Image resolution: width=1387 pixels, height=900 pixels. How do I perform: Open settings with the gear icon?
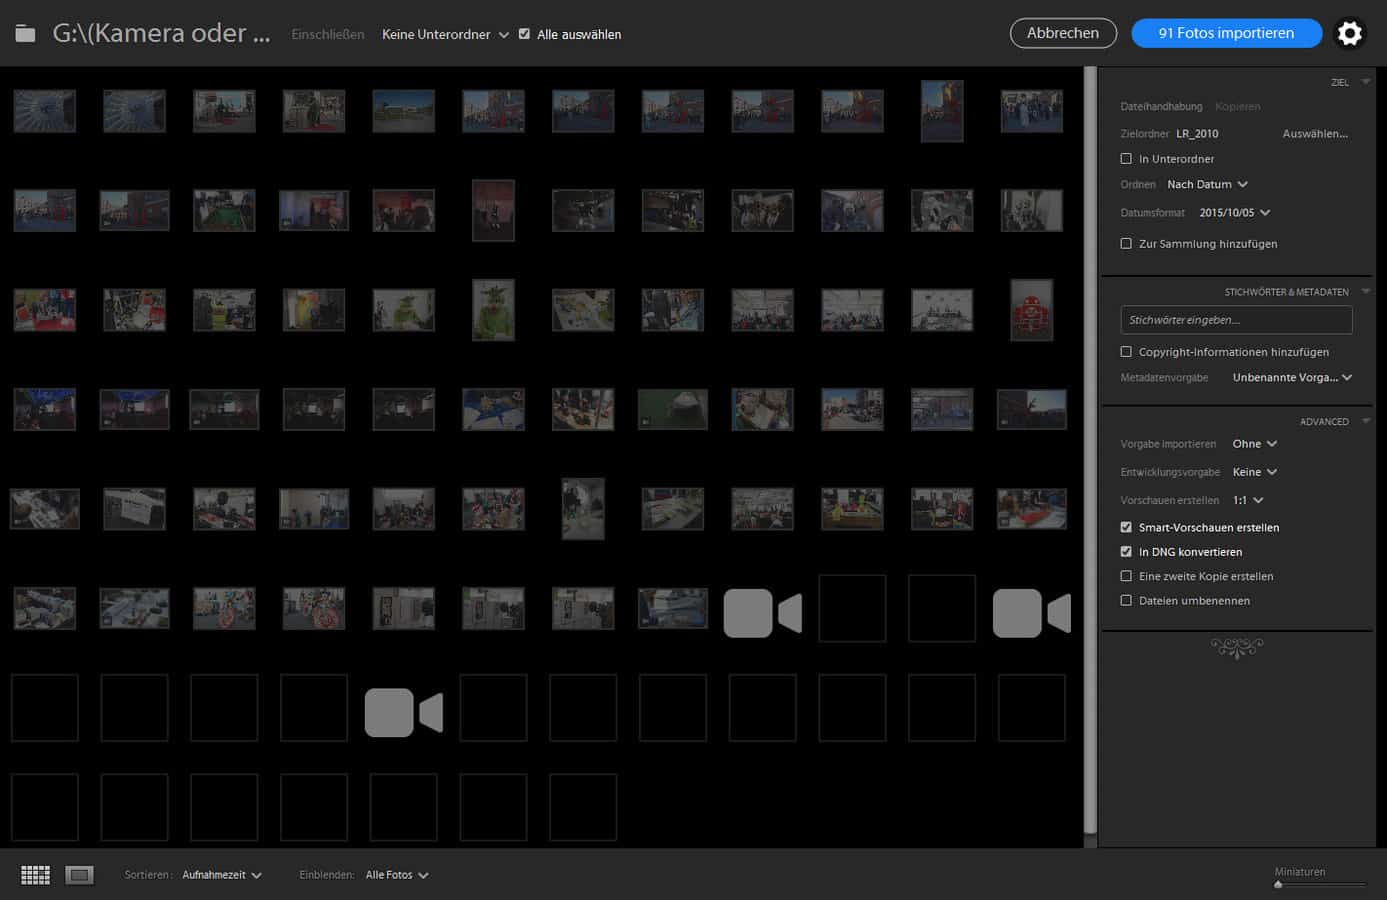click(1349, 33)
